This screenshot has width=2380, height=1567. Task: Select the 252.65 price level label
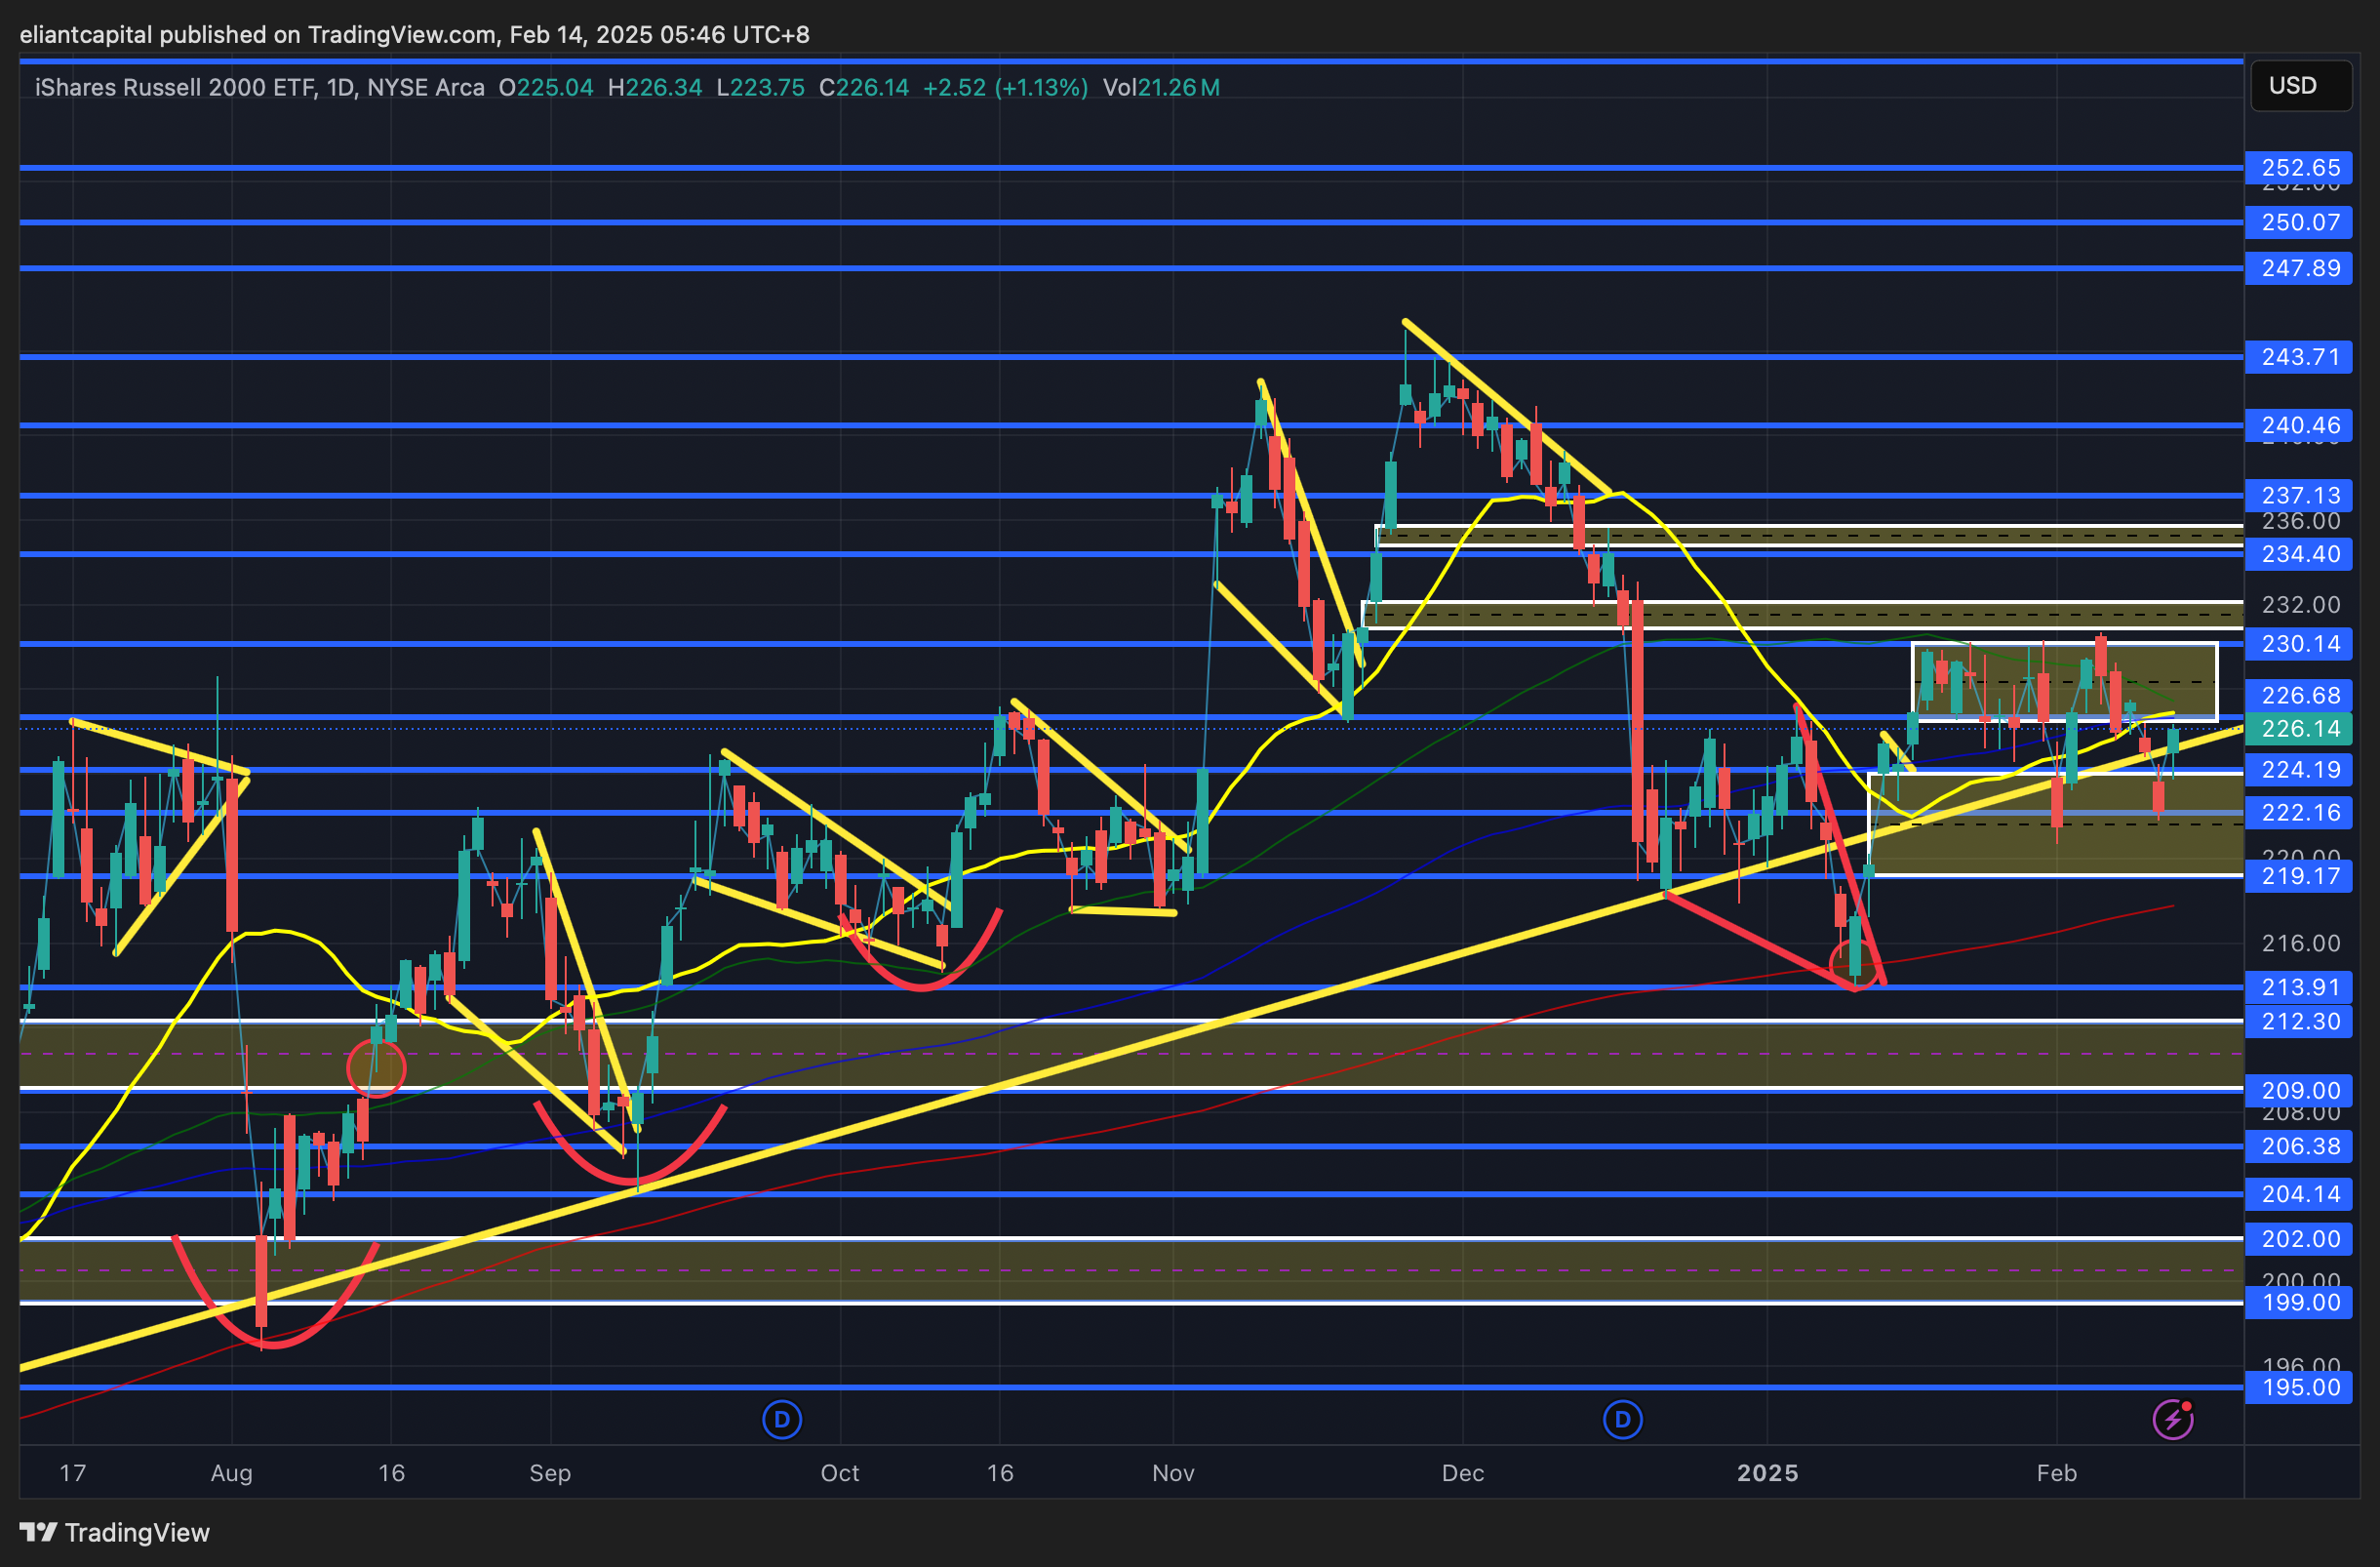click(2300, 168)
